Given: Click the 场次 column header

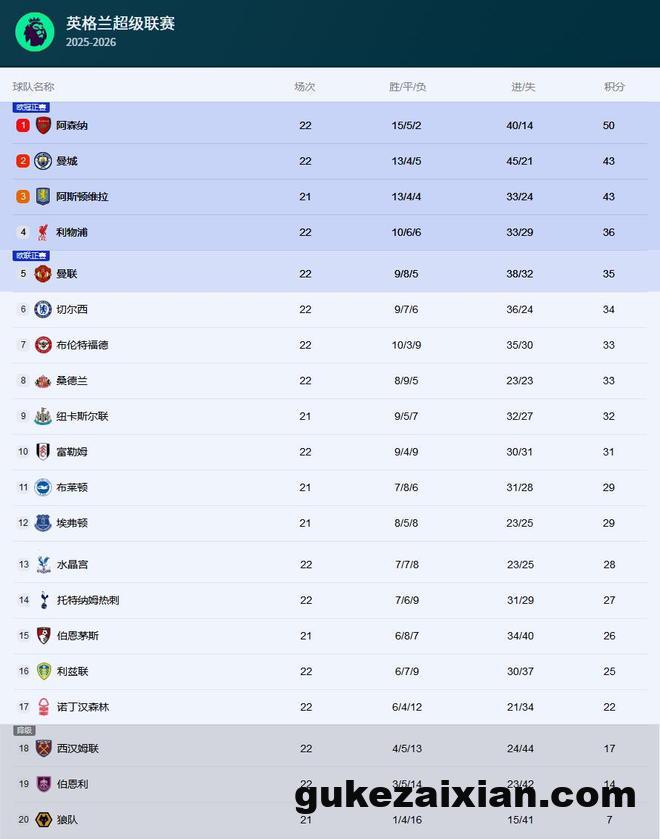Looking at the screenshot, I should point(305,87).
